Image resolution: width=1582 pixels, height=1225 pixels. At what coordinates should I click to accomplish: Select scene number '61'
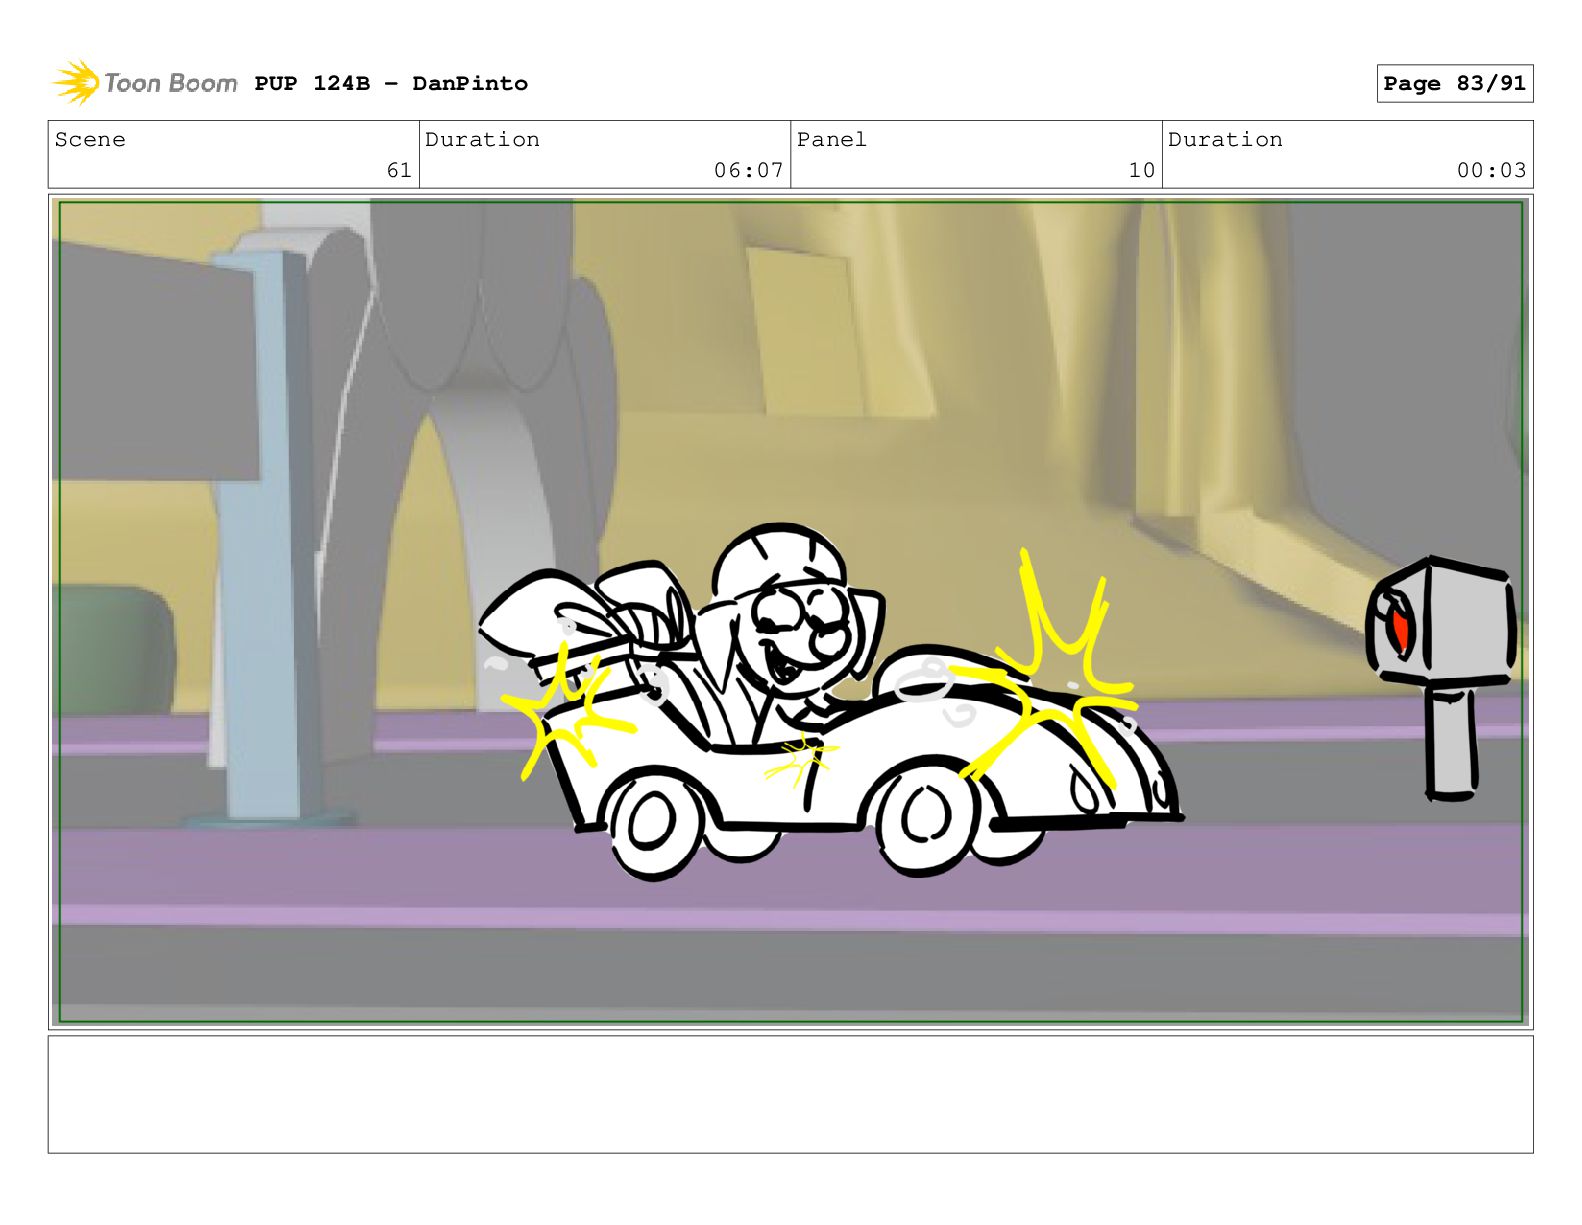[399, 170]
